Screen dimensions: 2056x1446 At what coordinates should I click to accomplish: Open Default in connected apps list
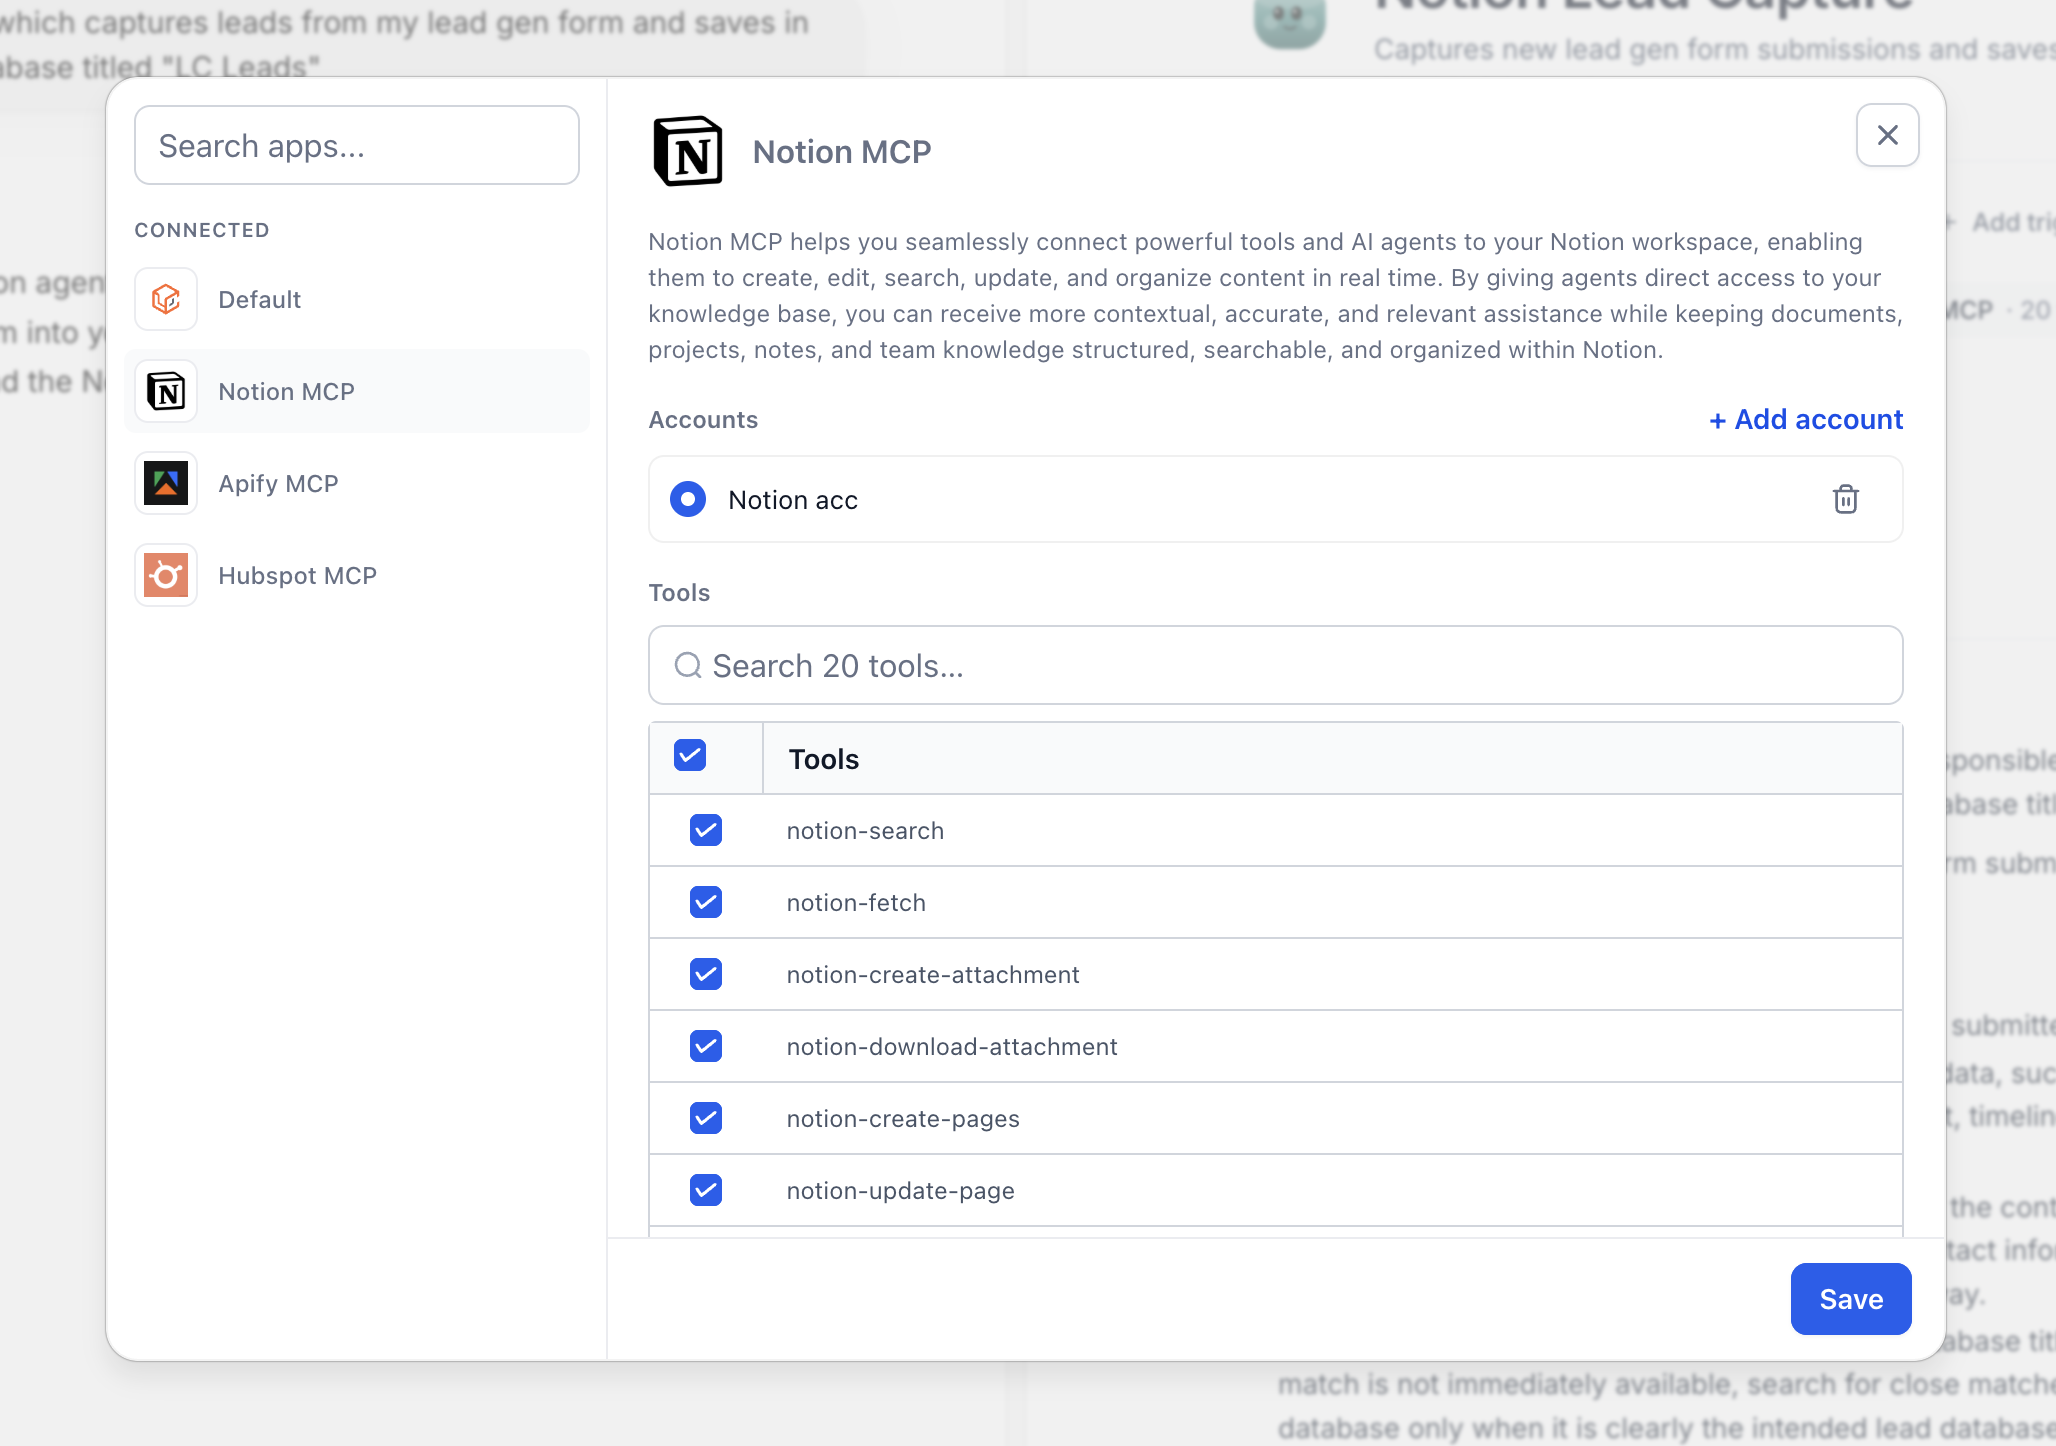[x=357, y=299]
